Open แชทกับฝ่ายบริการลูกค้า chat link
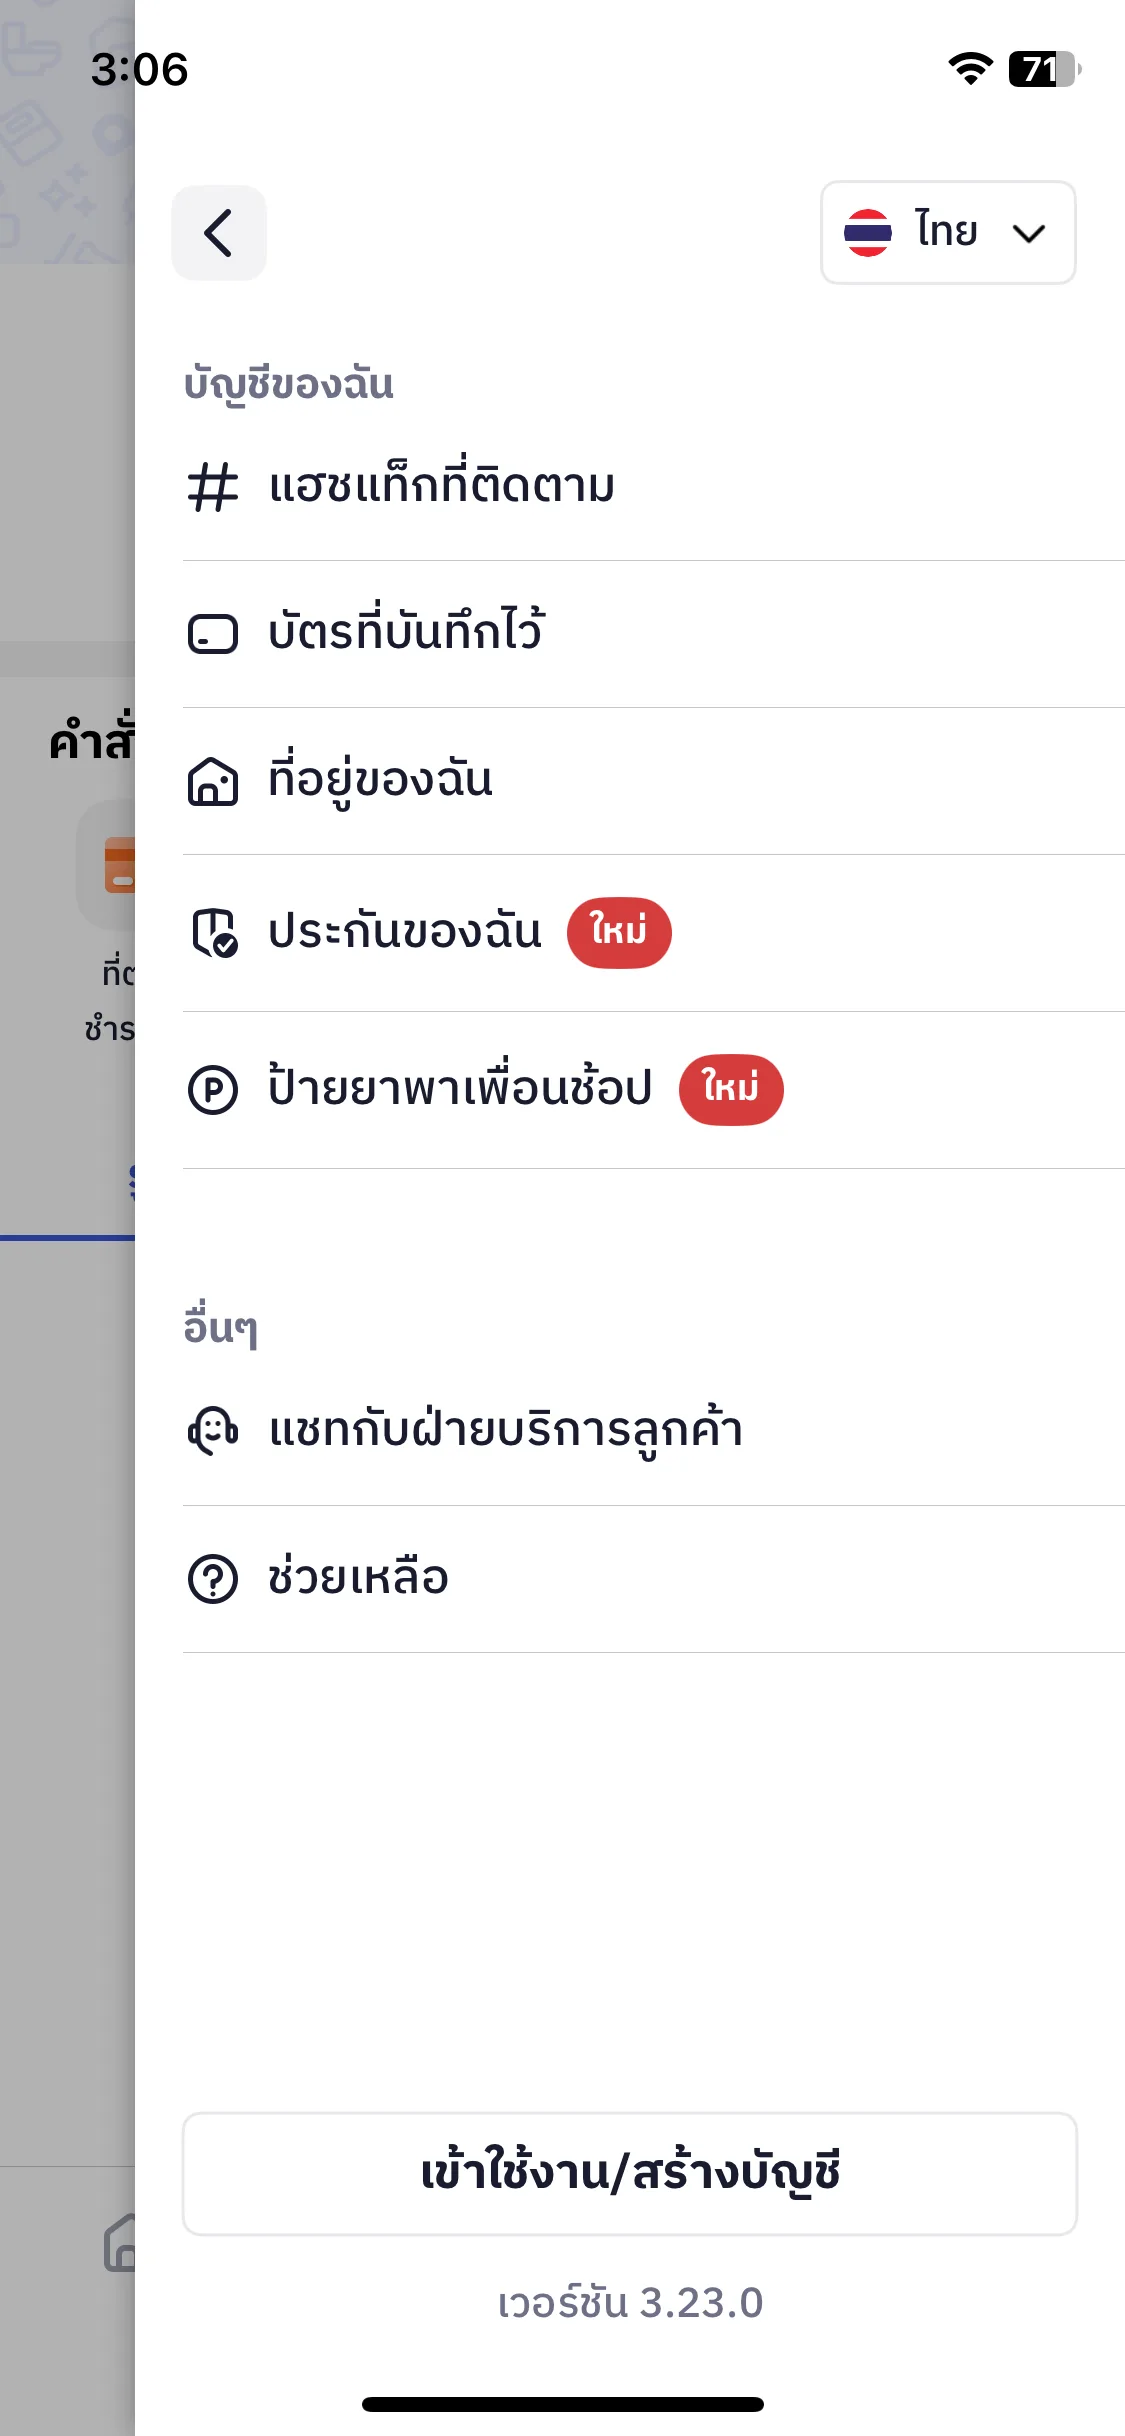This screenshot has width=1125, height=2436. tap(654, 1431)
